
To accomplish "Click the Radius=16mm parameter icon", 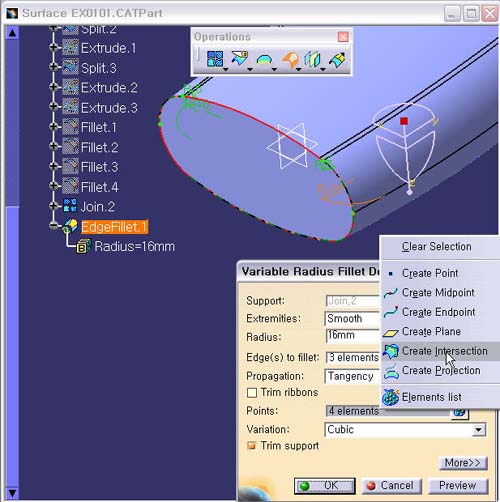I will pos(83,247).
